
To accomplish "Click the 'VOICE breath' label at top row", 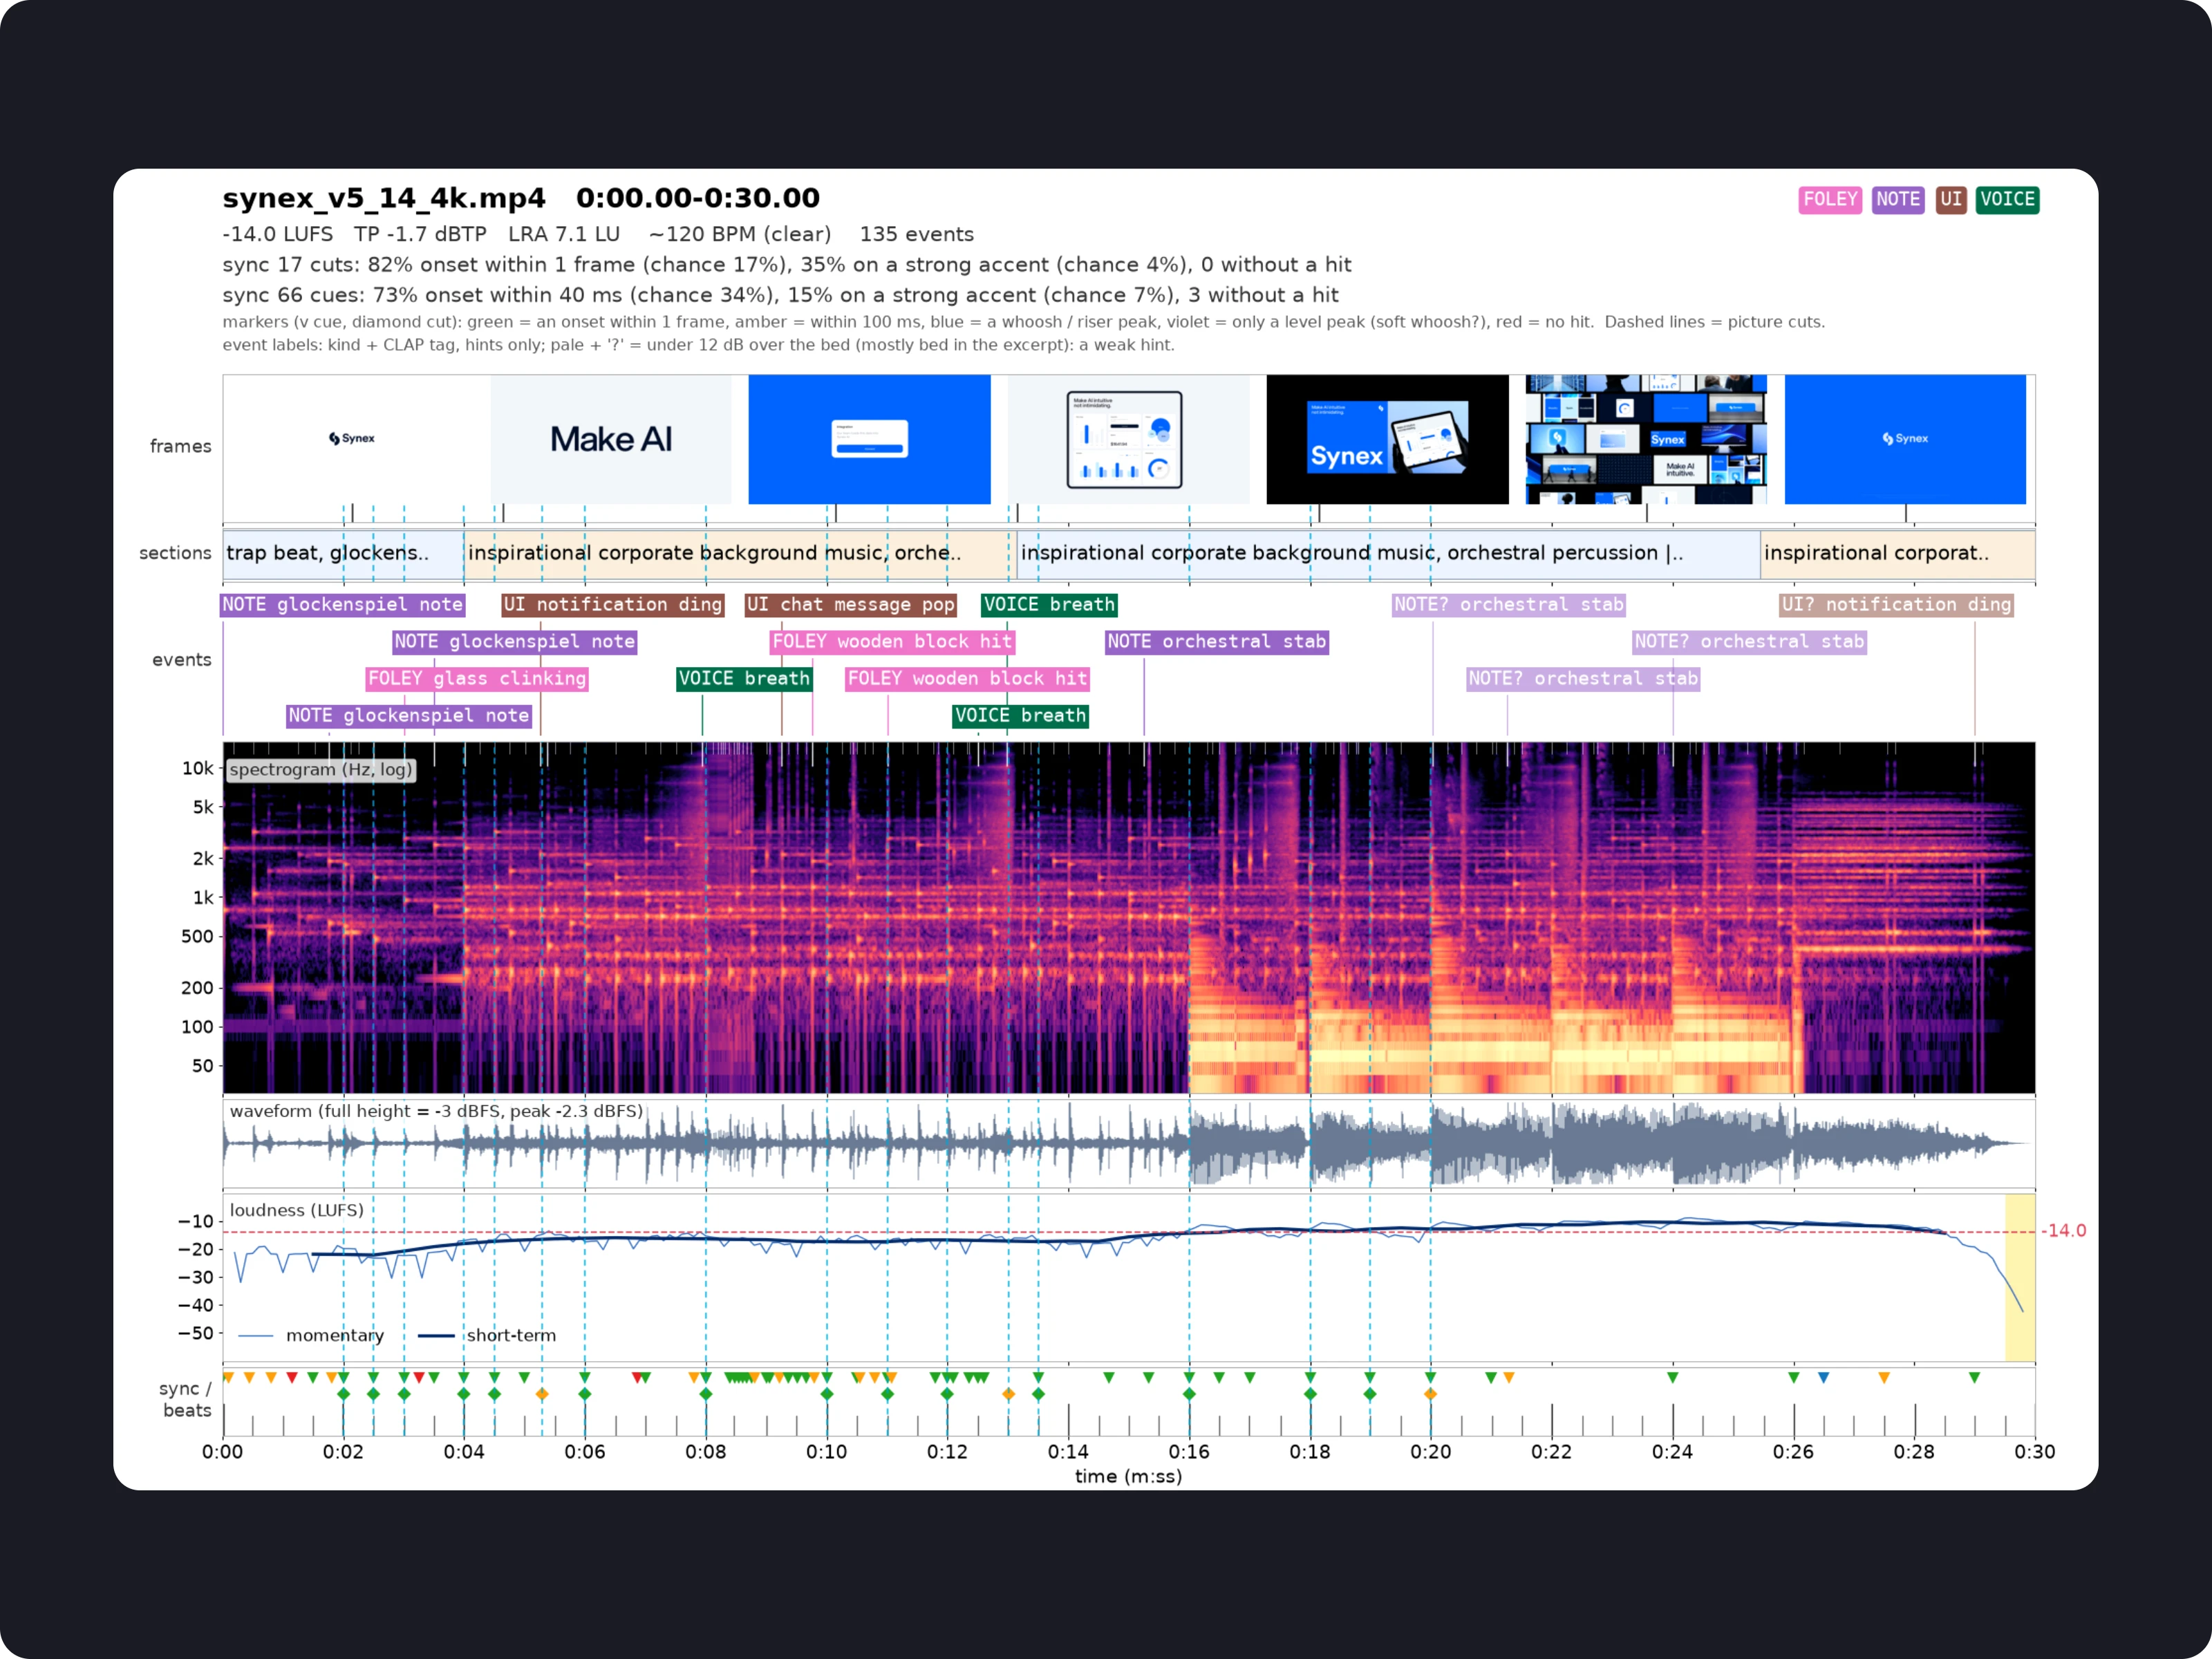I will (1049, 604).
